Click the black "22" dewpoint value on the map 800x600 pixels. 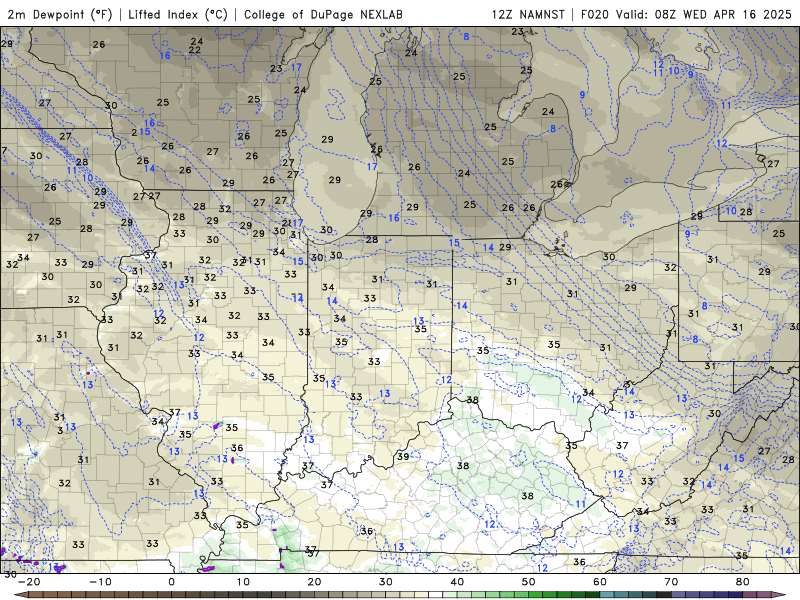[194, 50]
